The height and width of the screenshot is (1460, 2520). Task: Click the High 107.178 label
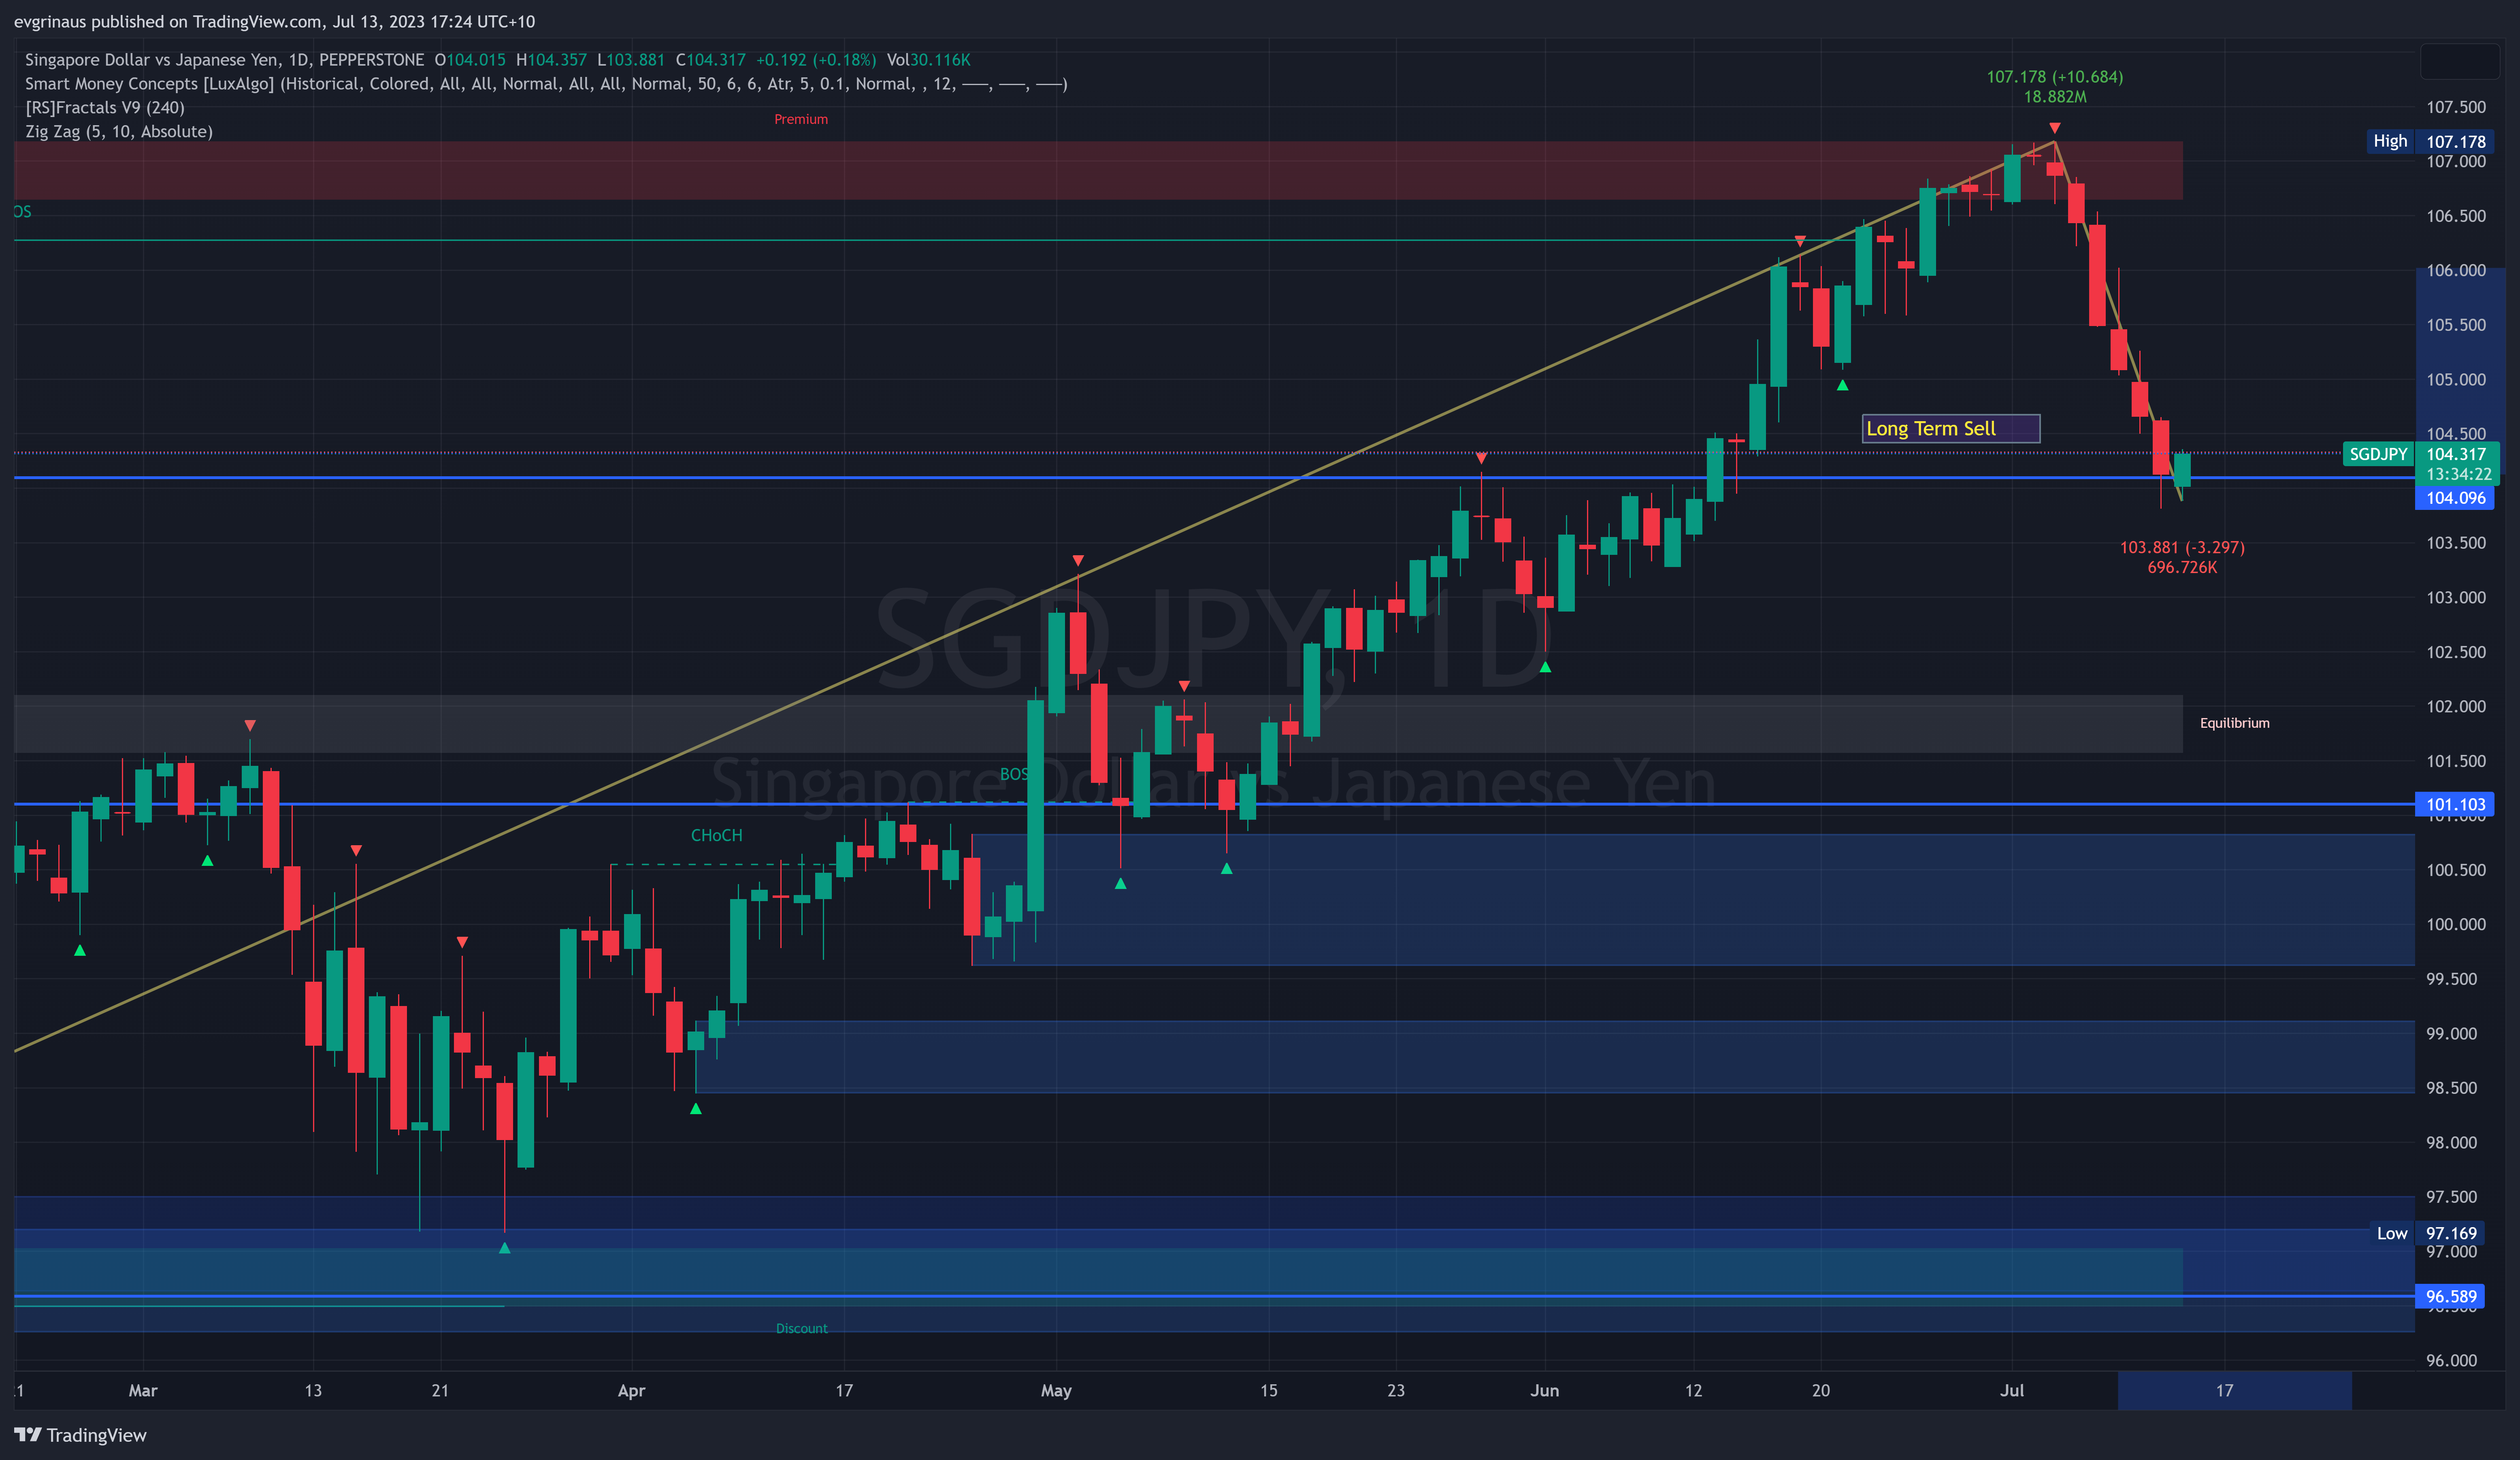[2430, 142]
